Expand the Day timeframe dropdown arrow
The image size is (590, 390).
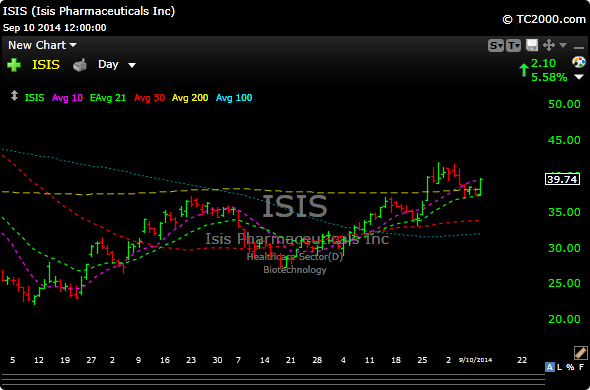[x=132, y=66]
